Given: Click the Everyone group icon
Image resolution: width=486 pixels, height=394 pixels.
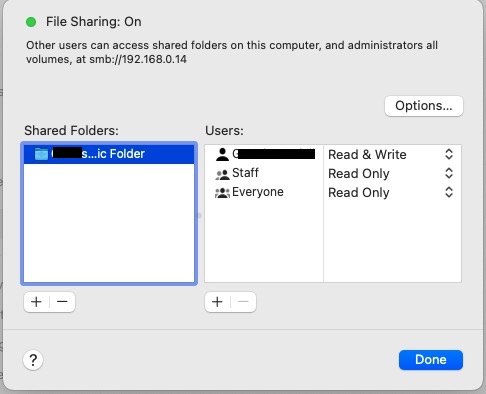Looking at the screenshot, I should tap(222, 193).
